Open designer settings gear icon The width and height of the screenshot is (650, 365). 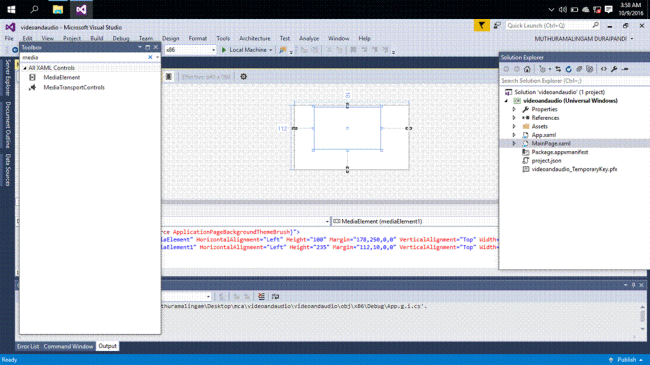(243, 76)
